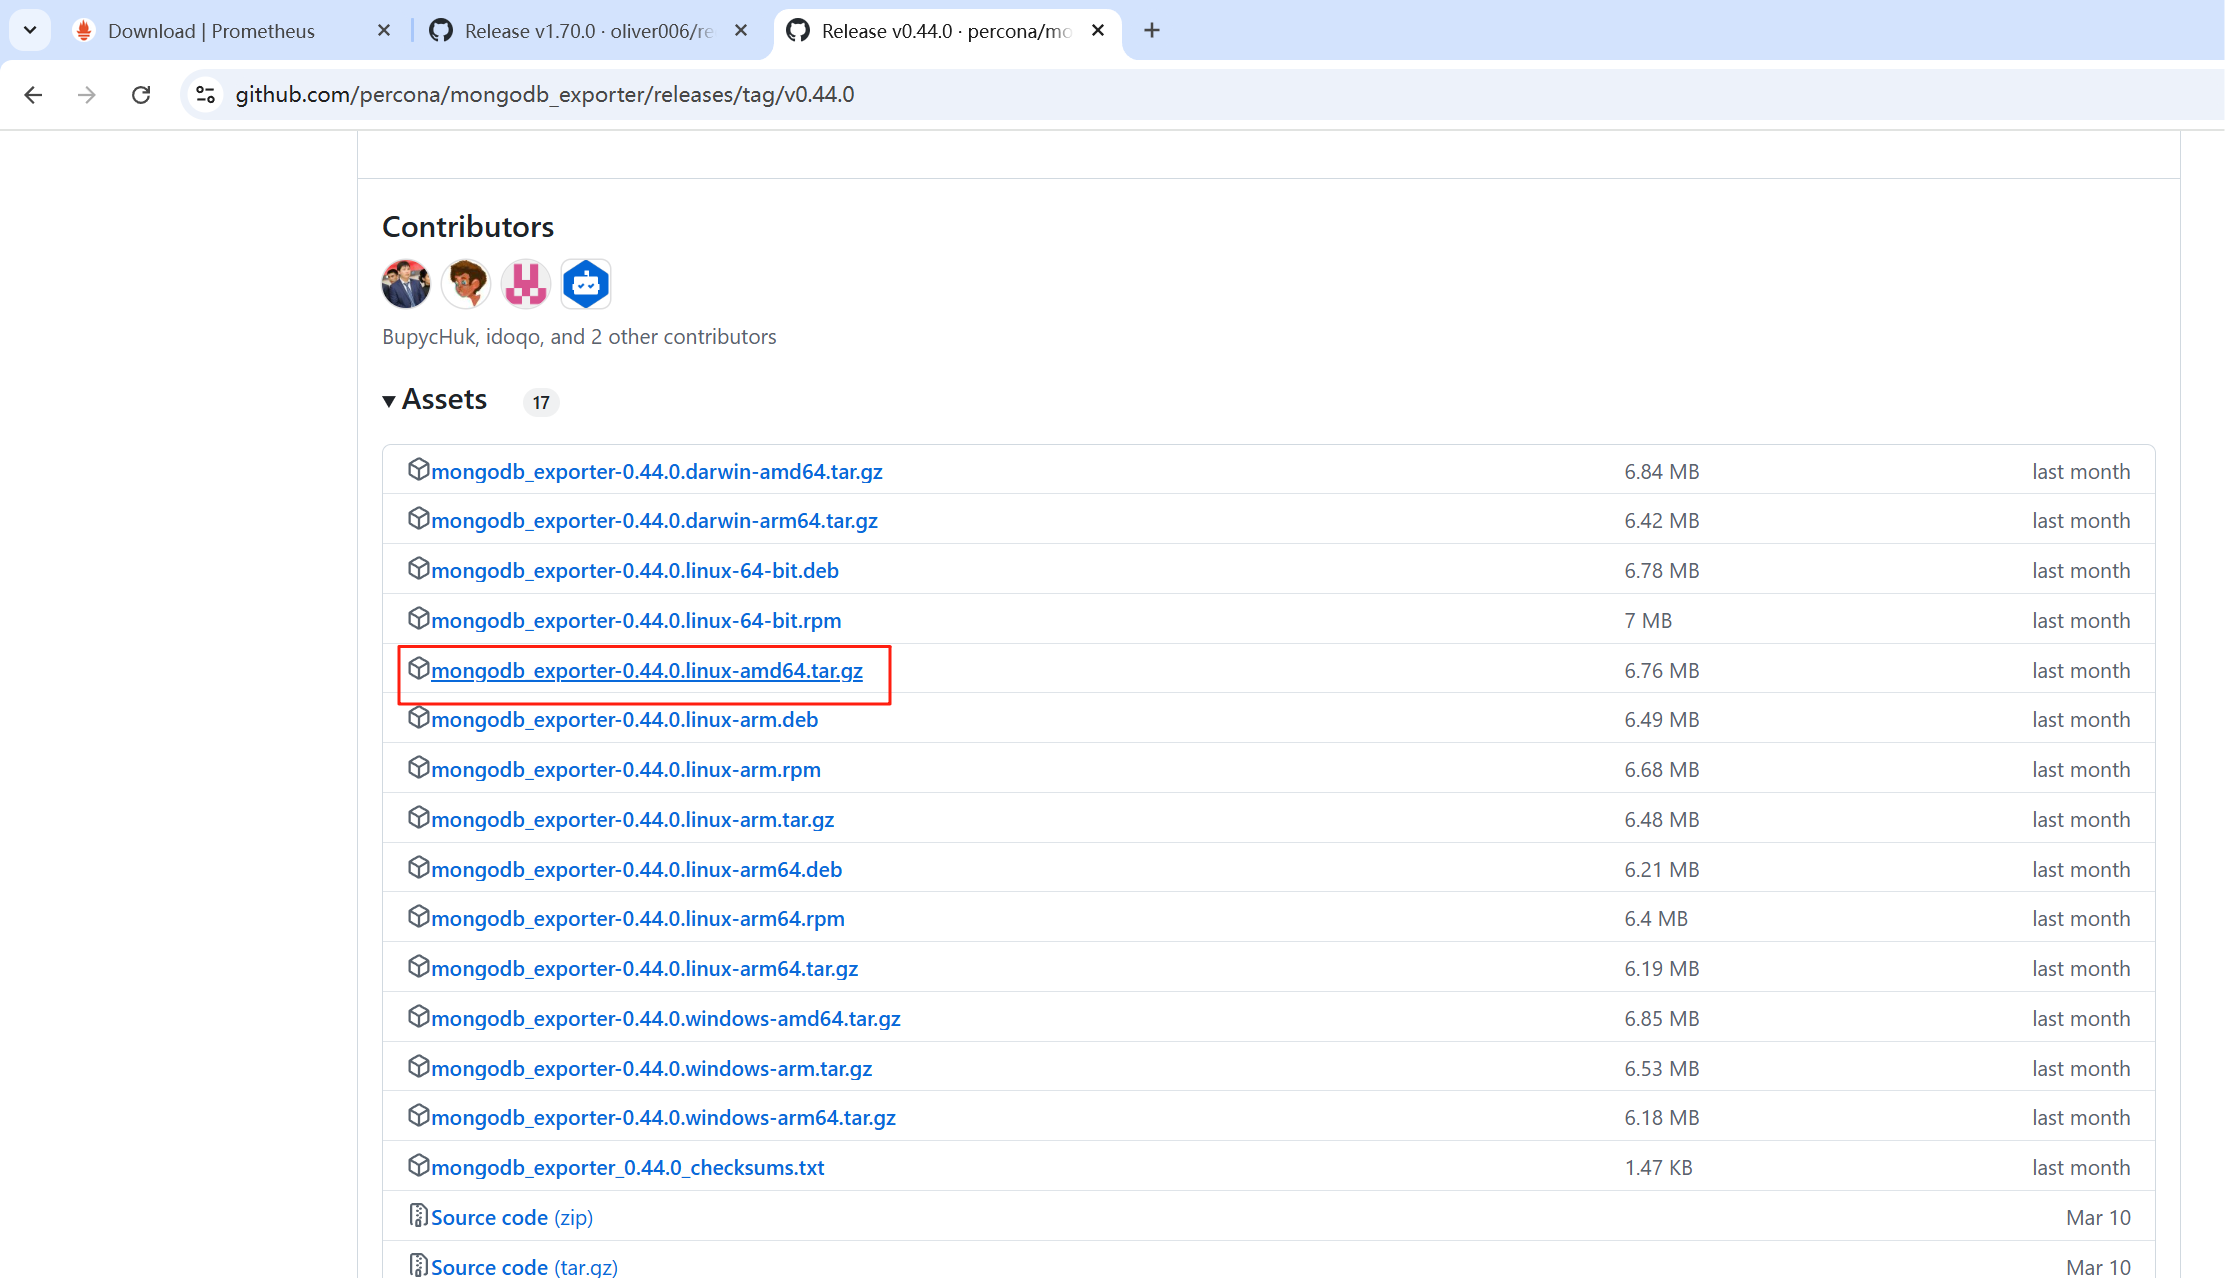The width and height of the screenshot is (2225, 1278).
Task: Click the GitHub URL address bar
Action: pyautogui.click(x=545, y=94)
